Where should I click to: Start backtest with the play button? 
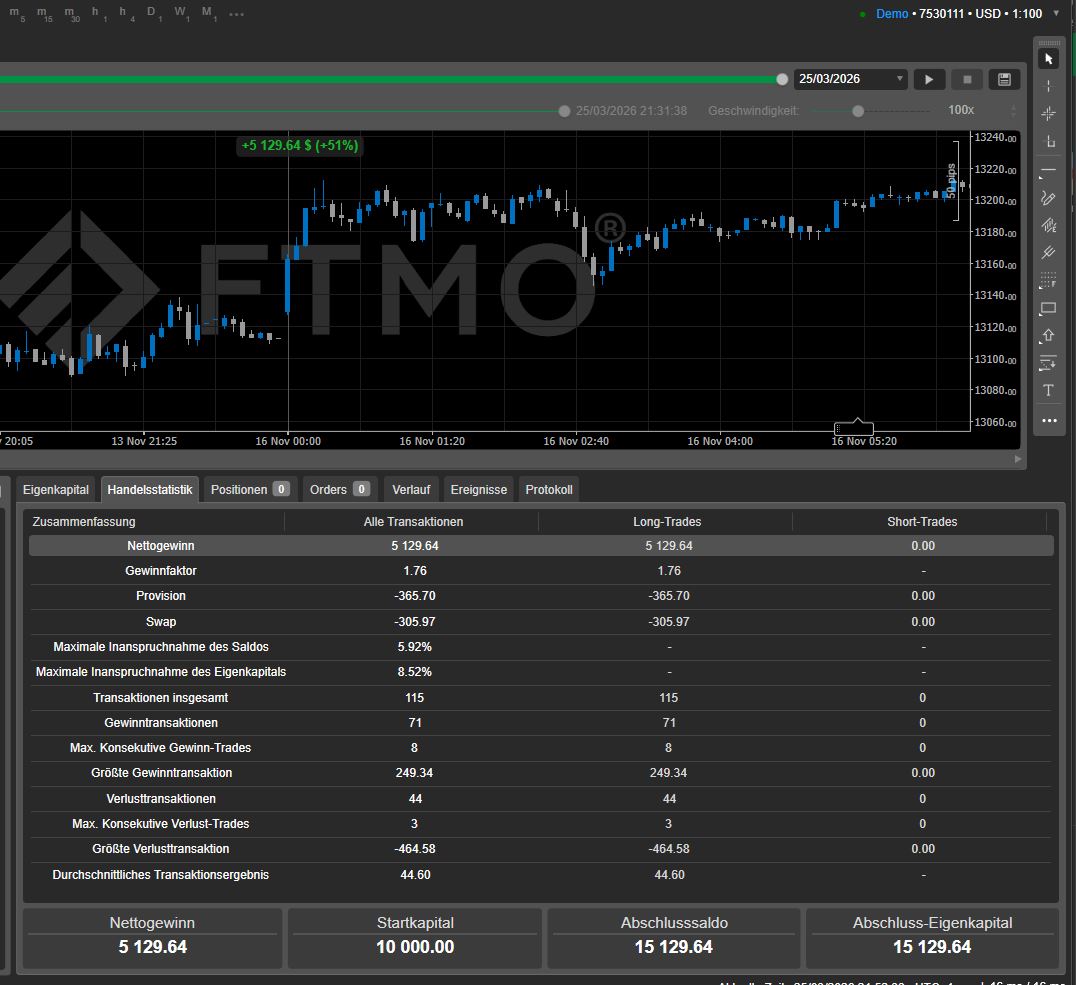(929, 79)
